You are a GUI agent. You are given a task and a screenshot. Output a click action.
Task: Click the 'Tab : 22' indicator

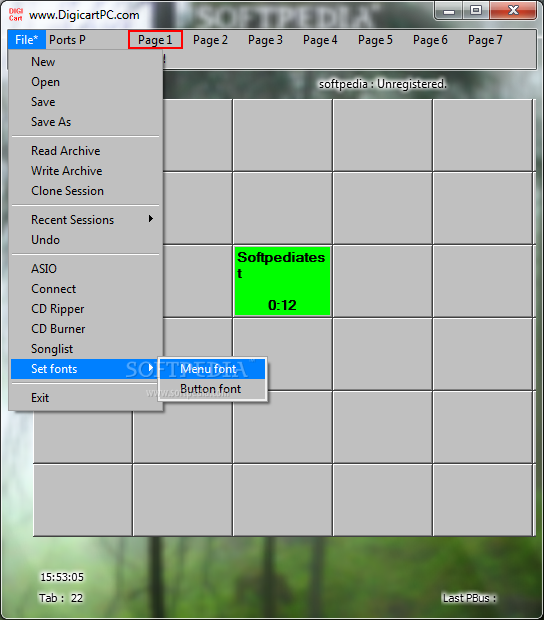click(x=61, y=598)
